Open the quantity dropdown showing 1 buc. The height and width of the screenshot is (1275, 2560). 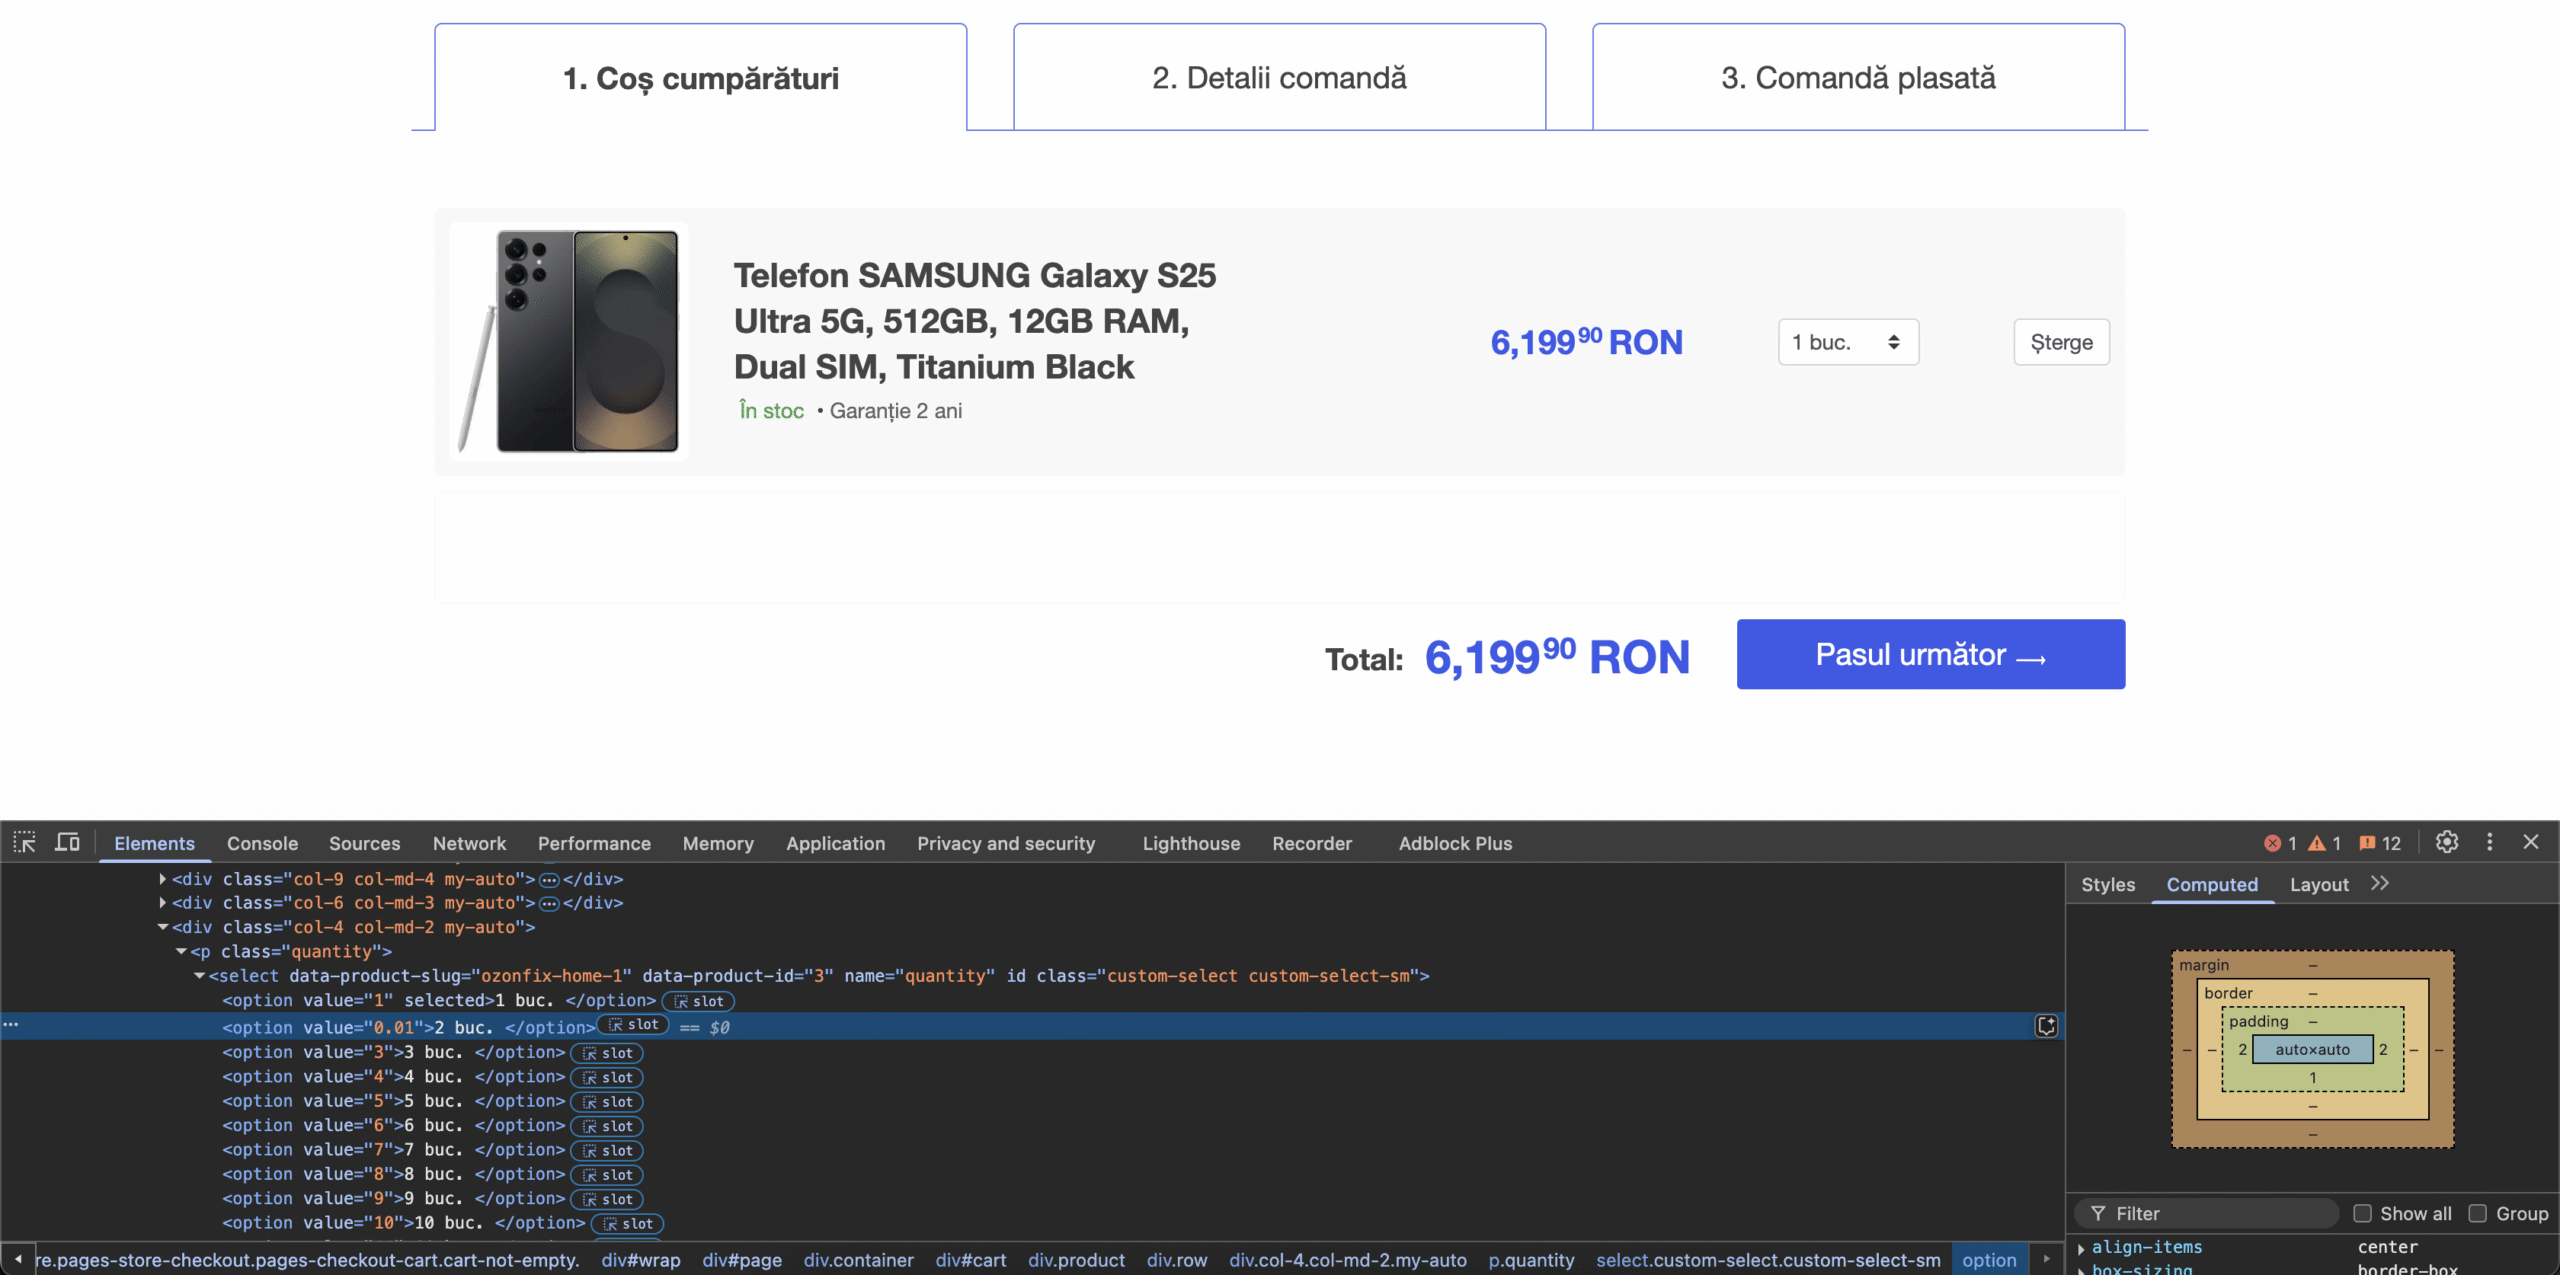(1848, 342)
